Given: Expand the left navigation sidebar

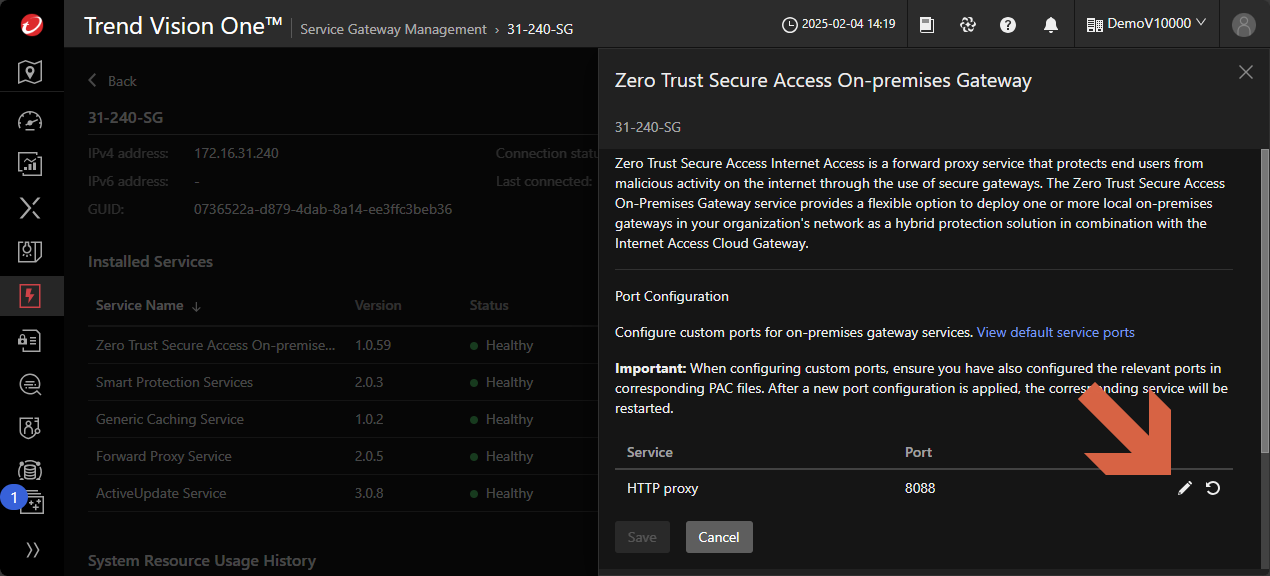Looking at the screenshot, I should coord(32,549).
